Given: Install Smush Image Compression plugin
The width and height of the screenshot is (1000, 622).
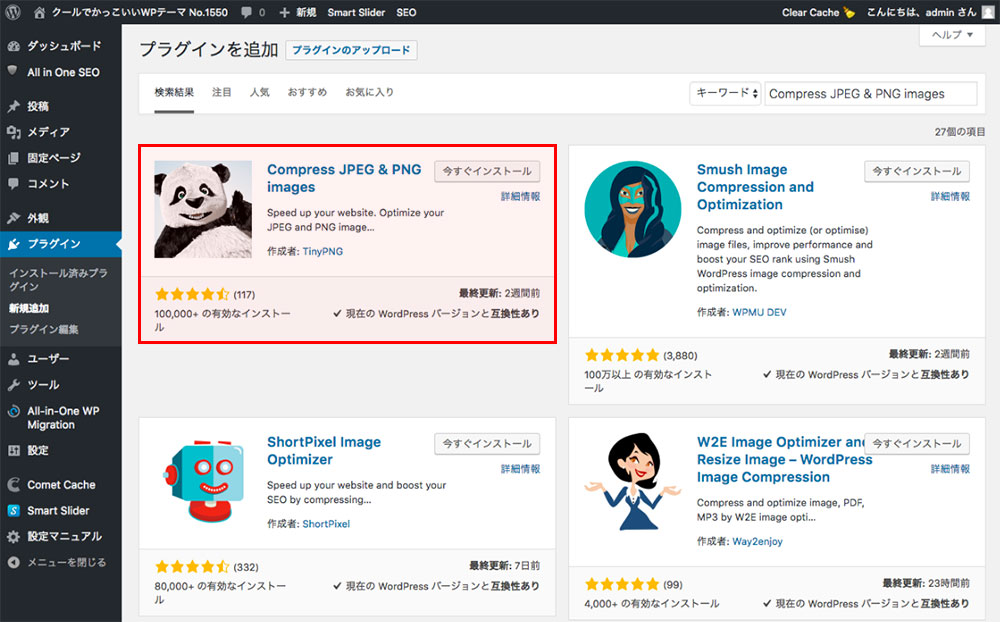Looking at the screenshot, I should coord(917,171).
